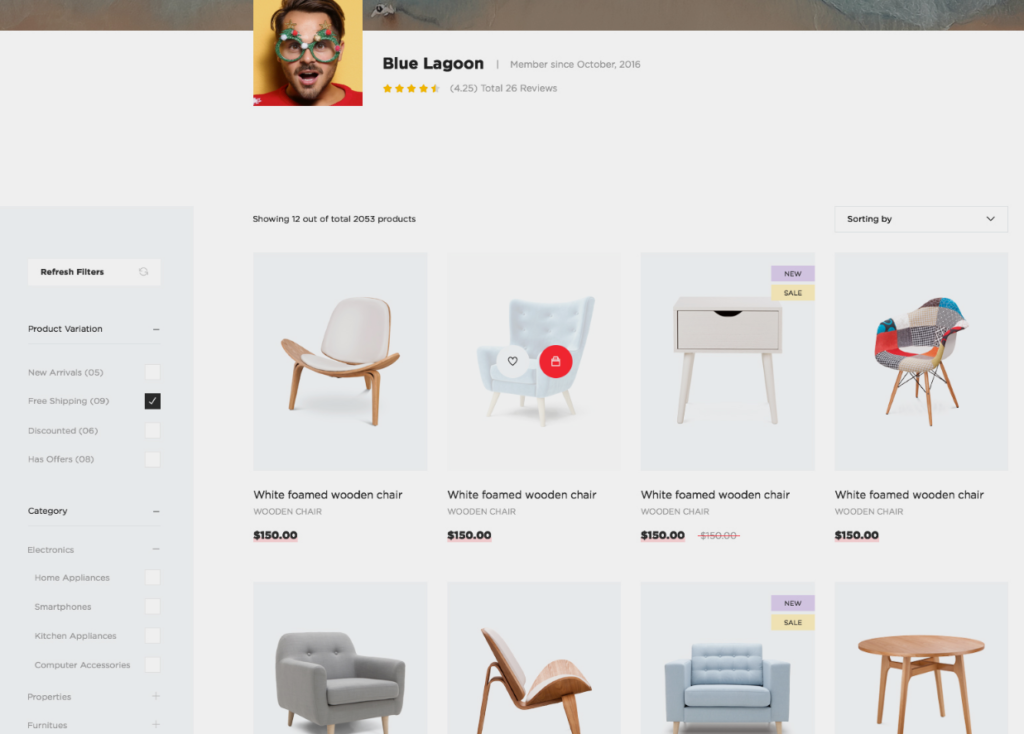Open Total 26 Reviews link
This screenshot has width=1024, height=734.
[519, 88]
